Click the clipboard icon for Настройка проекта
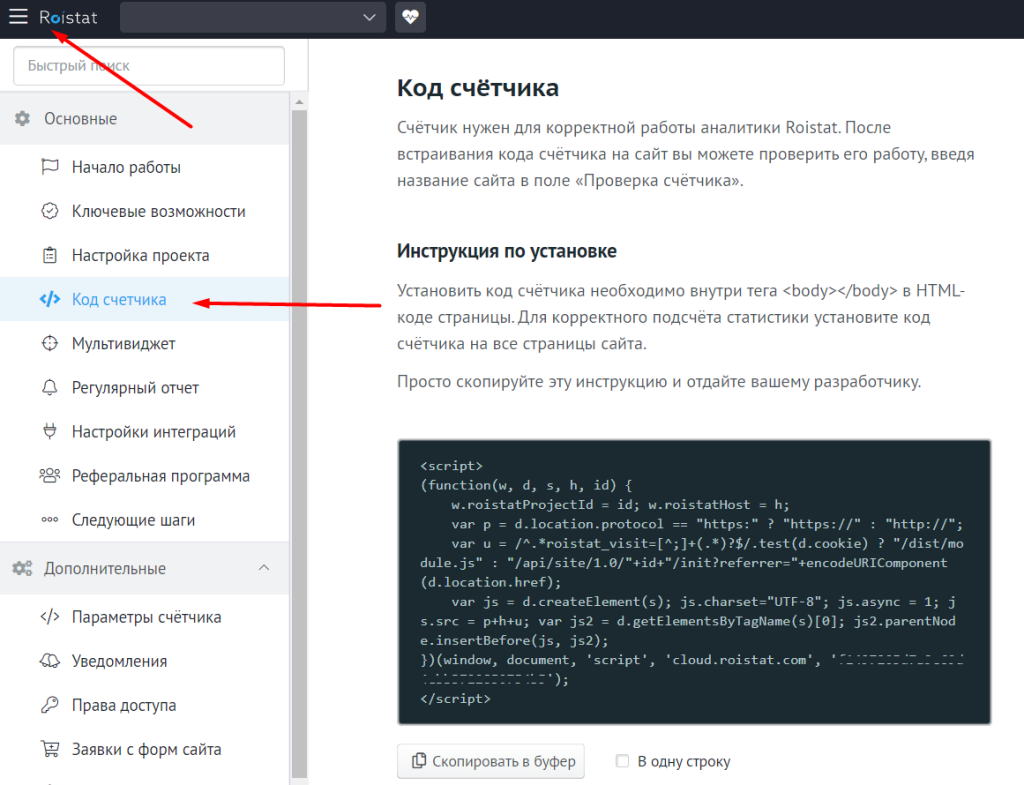 (49, 255)
